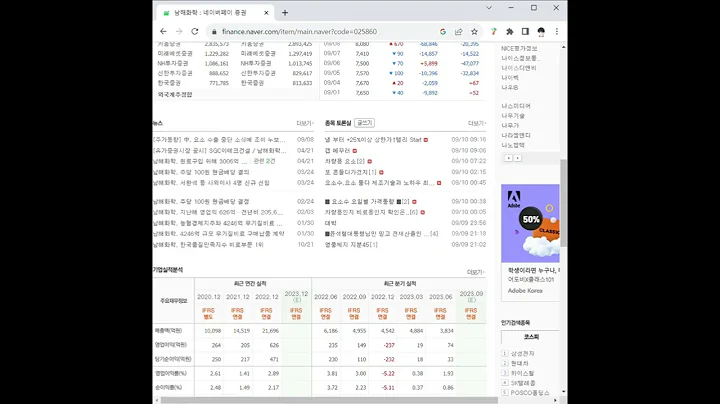Click the Google icon in address bar
Screen dimensions: 720x404
pyautogui.click(x=443, y=32)
